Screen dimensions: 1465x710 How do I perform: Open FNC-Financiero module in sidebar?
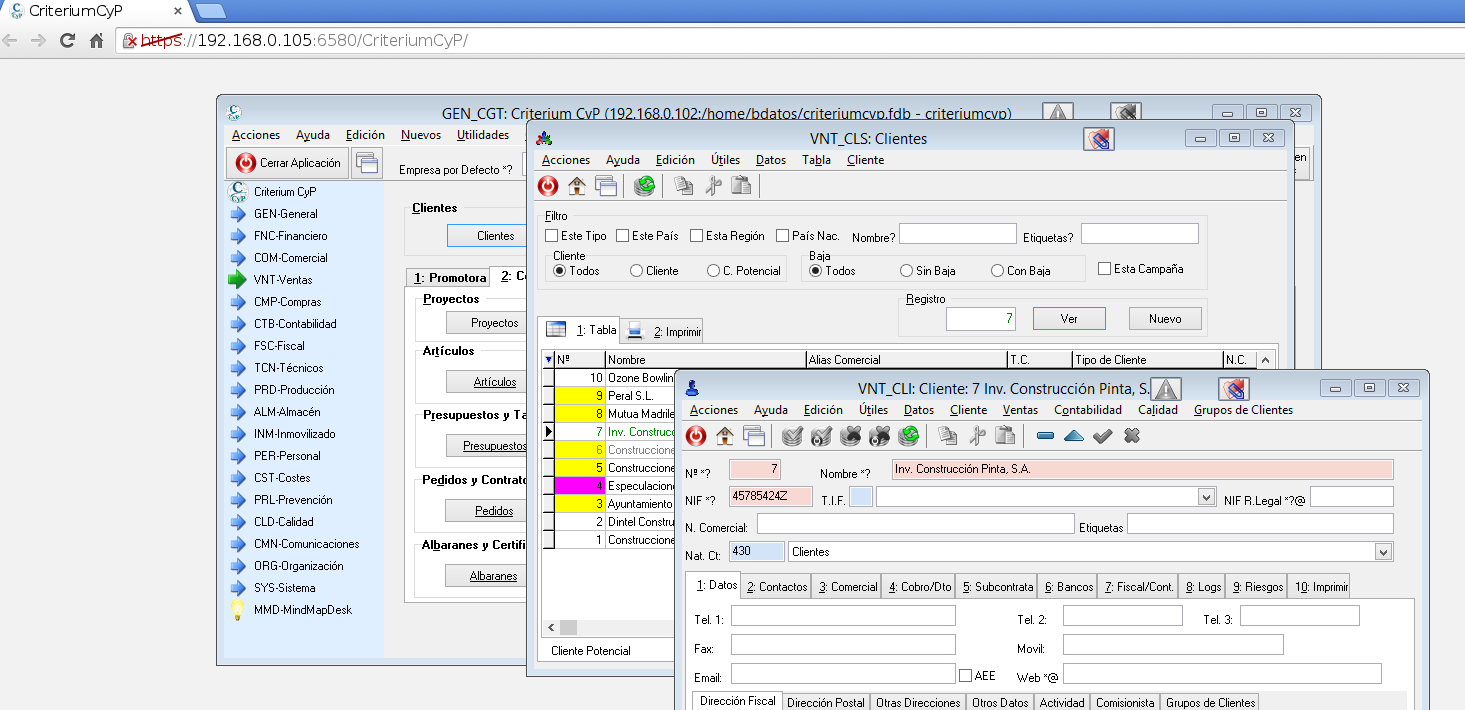(290, 236)
